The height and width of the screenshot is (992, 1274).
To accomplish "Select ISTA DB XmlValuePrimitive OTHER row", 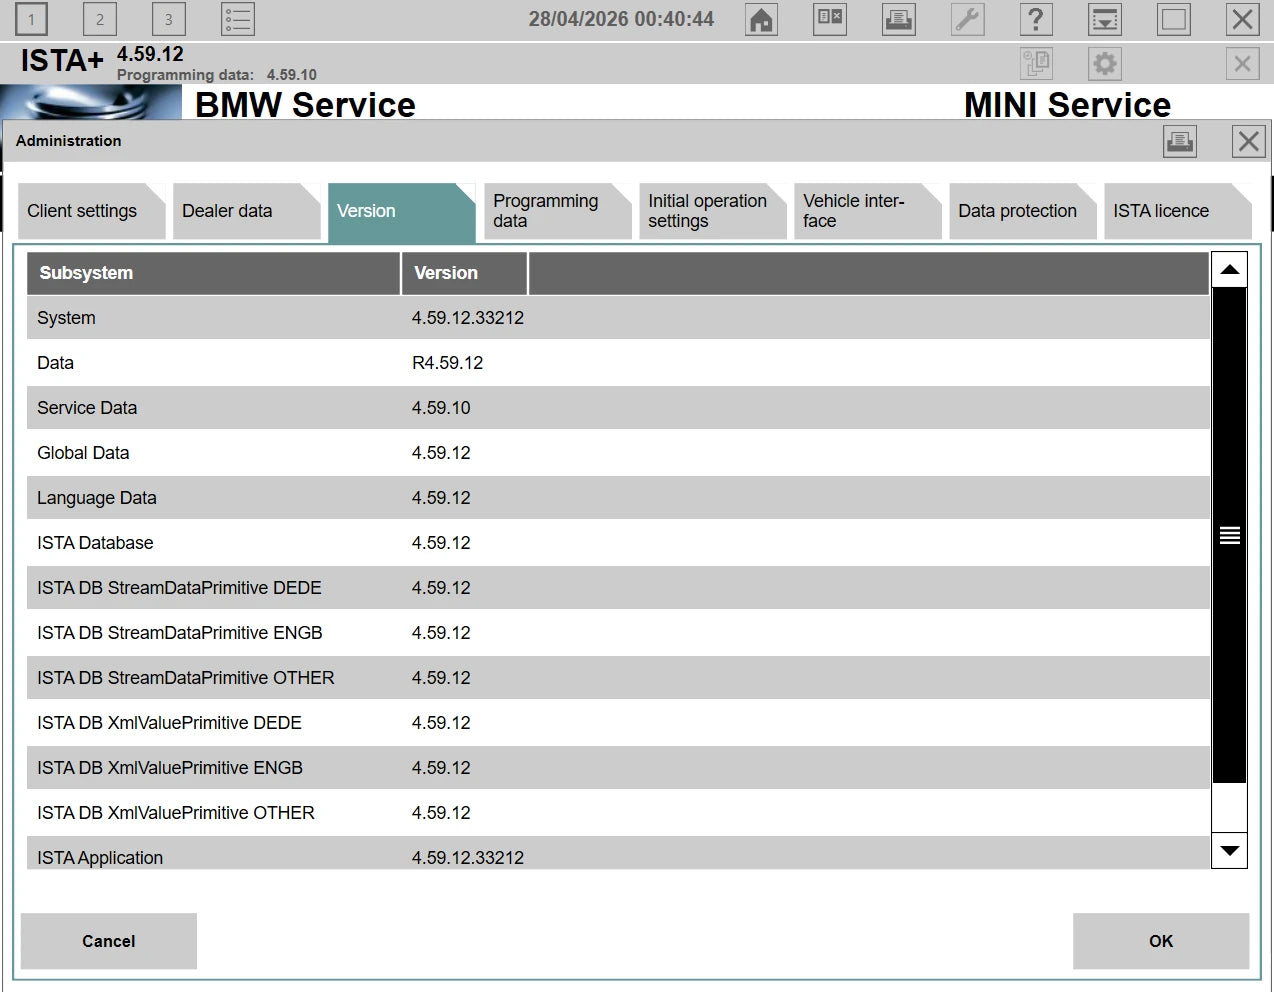I will [618, 813].
